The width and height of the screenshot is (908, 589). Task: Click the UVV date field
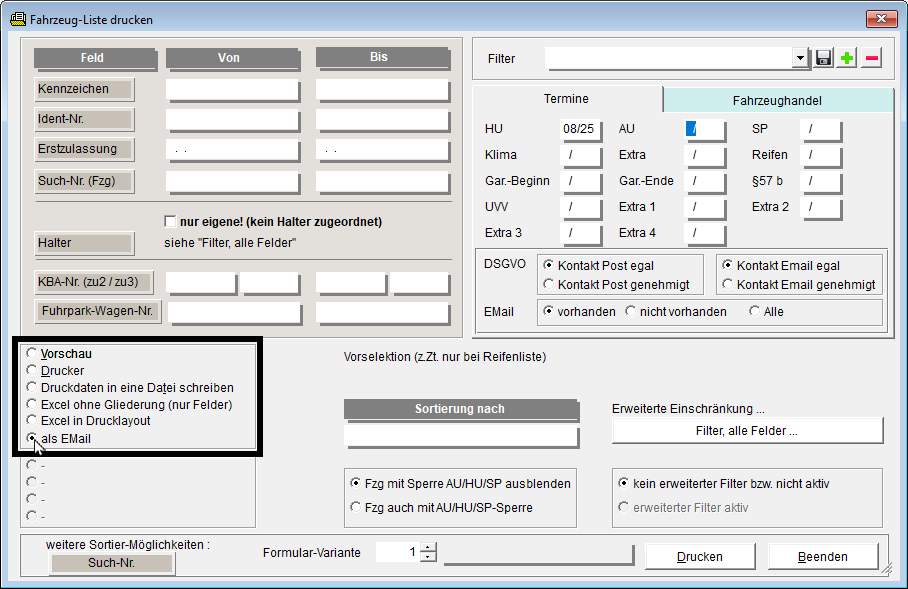(581, 207)
